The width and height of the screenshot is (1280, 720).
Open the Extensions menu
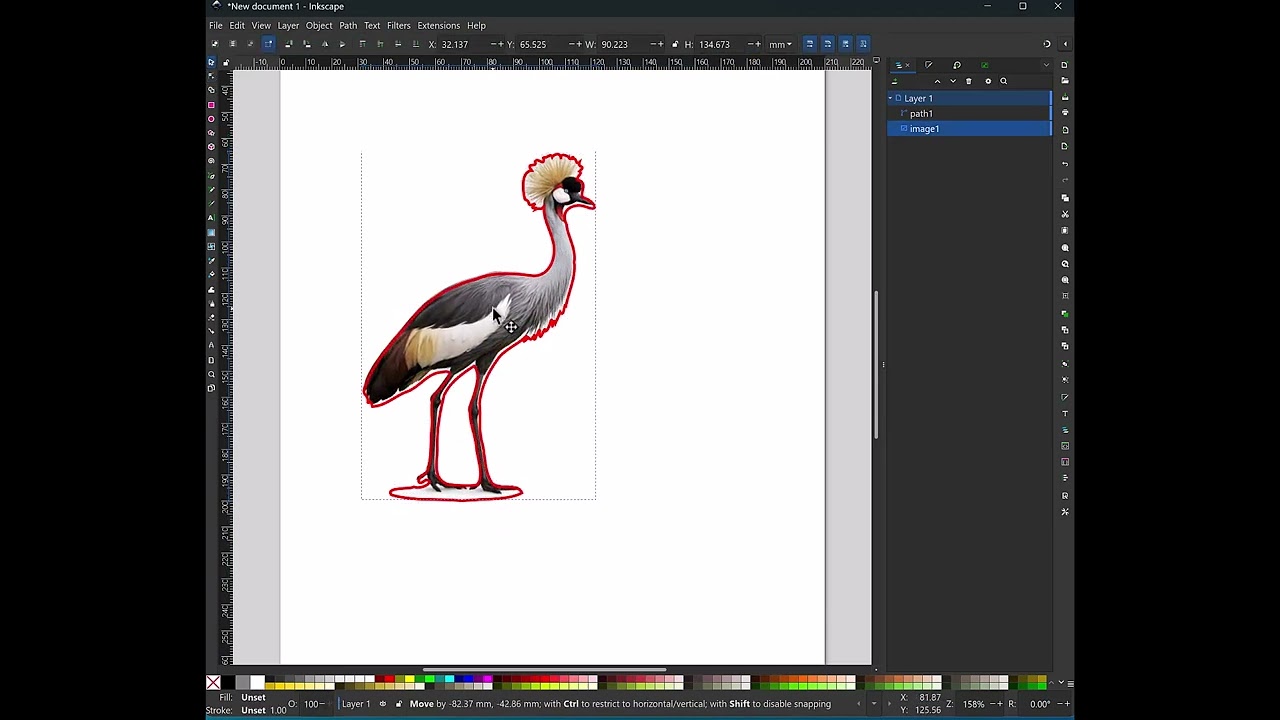pos(439,26)
